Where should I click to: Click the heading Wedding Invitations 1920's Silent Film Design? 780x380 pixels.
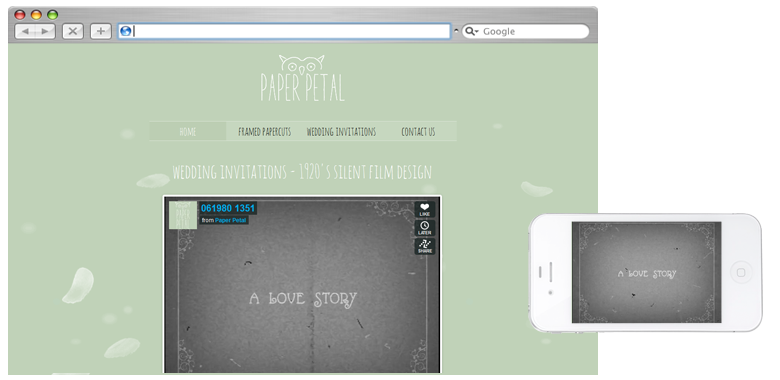[302, 172]
